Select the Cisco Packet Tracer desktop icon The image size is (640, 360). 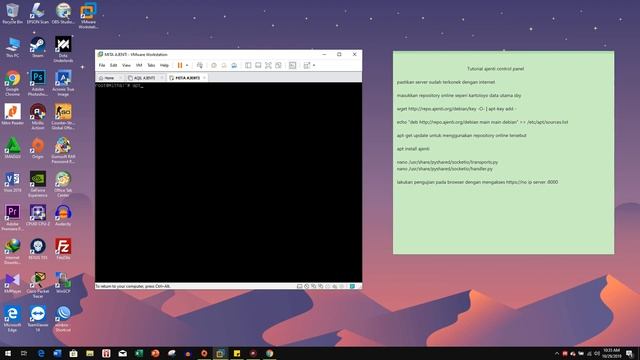(38, 285)
